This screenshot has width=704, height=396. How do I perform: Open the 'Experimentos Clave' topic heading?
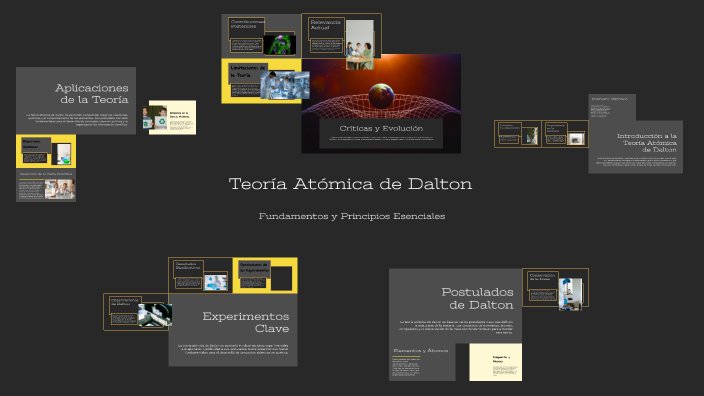click(246, 322)
